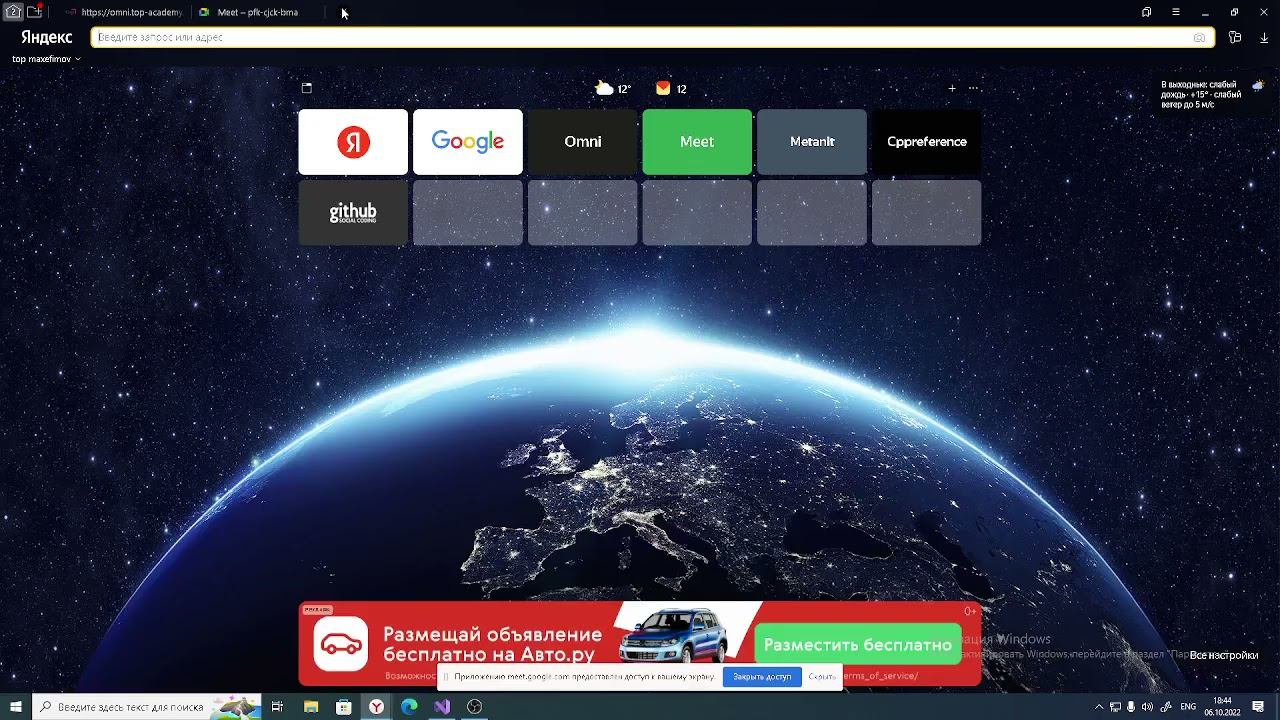Click the Яндекс logo in toolbar
This screenshot has height=720, width=1280.
tap(46, 37)
